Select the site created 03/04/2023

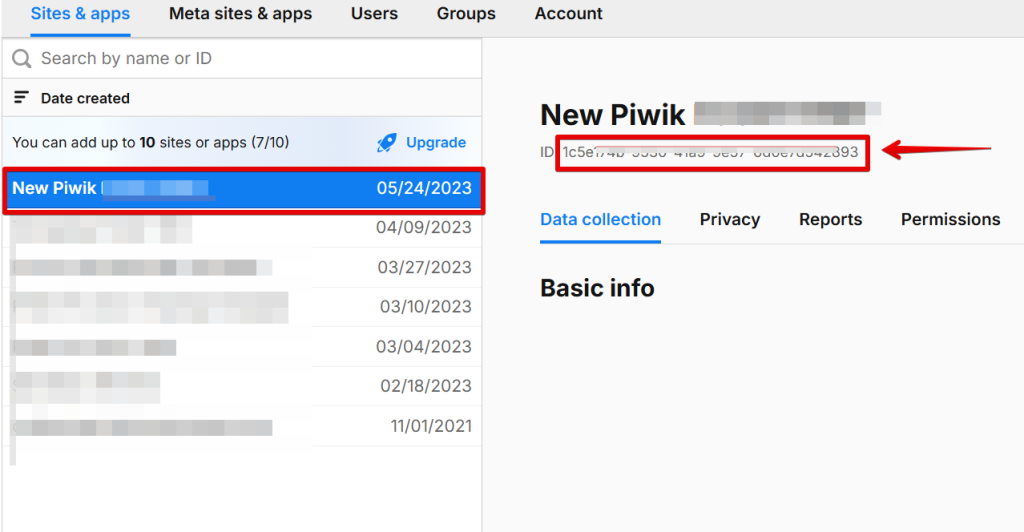click(x=242, y=347)
